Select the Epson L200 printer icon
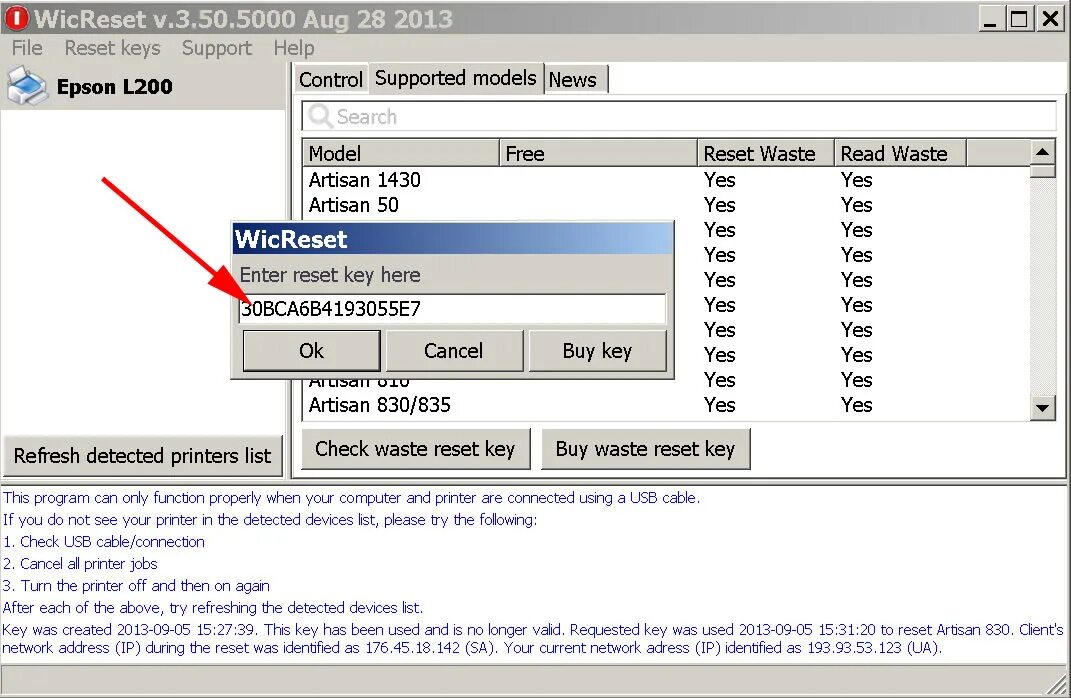The height and width of the screenshot is (698, 1071). pos(27,86)
